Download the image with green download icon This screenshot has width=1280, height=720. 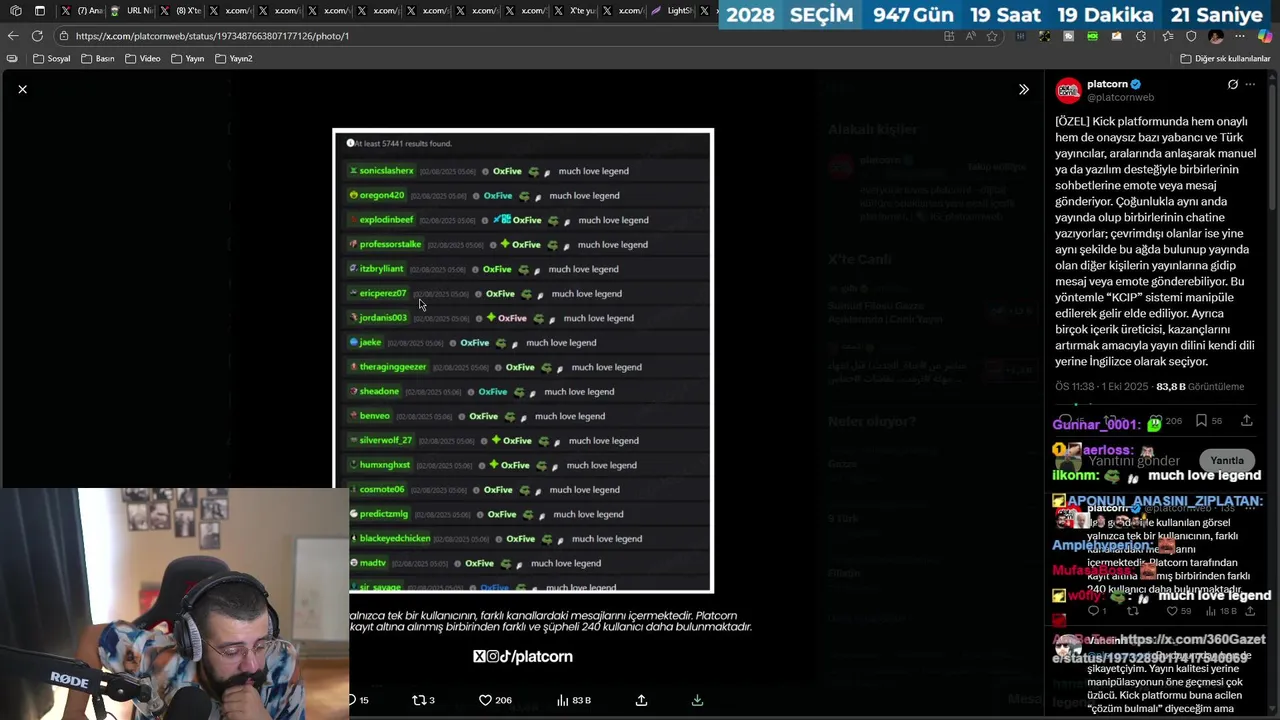(697, 700)
